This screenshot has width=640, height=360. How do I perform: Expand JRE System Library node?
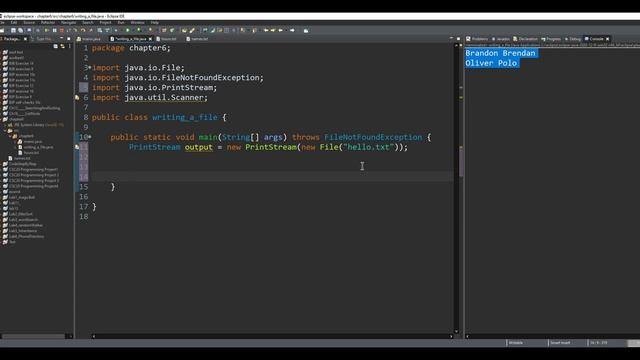click(x=5, y=125)
